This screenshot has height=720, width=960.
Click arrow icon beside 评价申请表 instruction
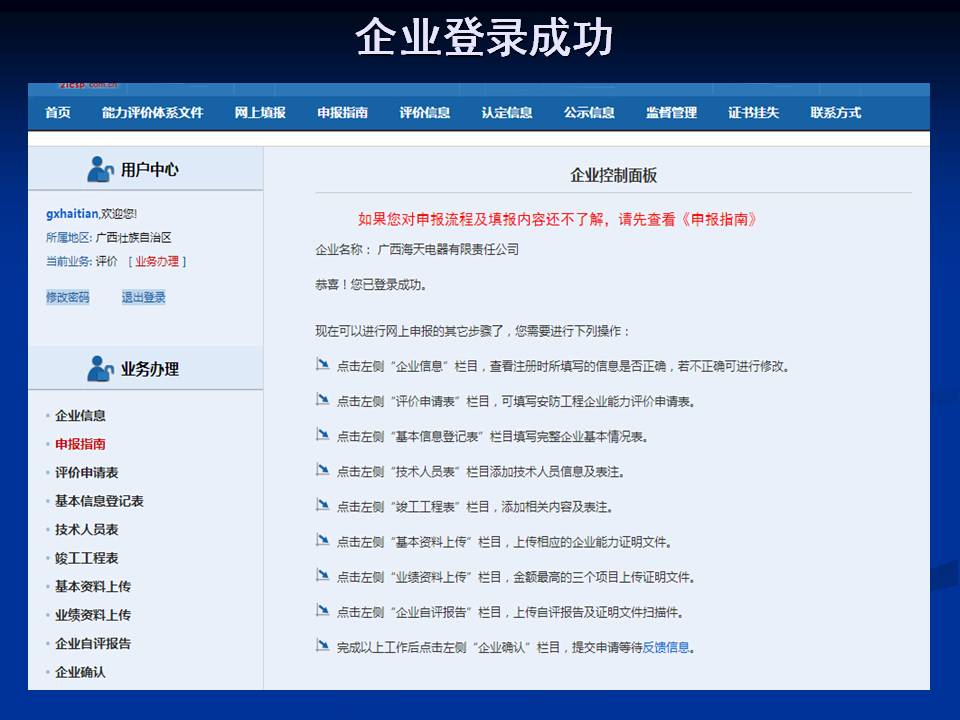[x=322, y=400]
